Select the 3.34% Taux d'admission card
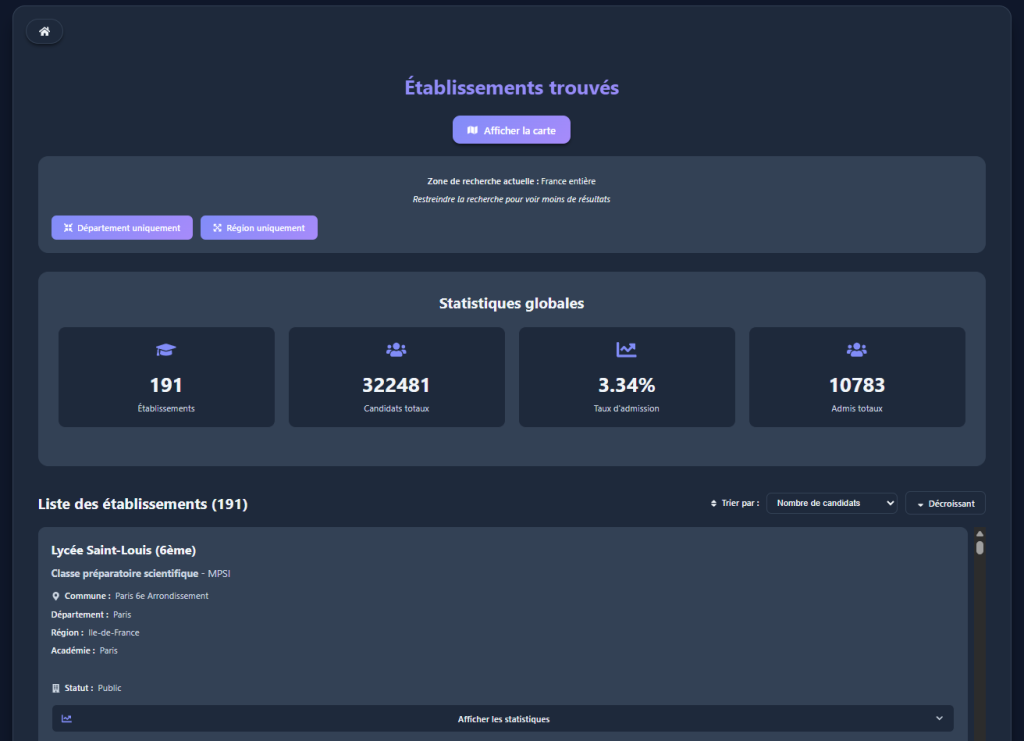 tap(626, 377)
